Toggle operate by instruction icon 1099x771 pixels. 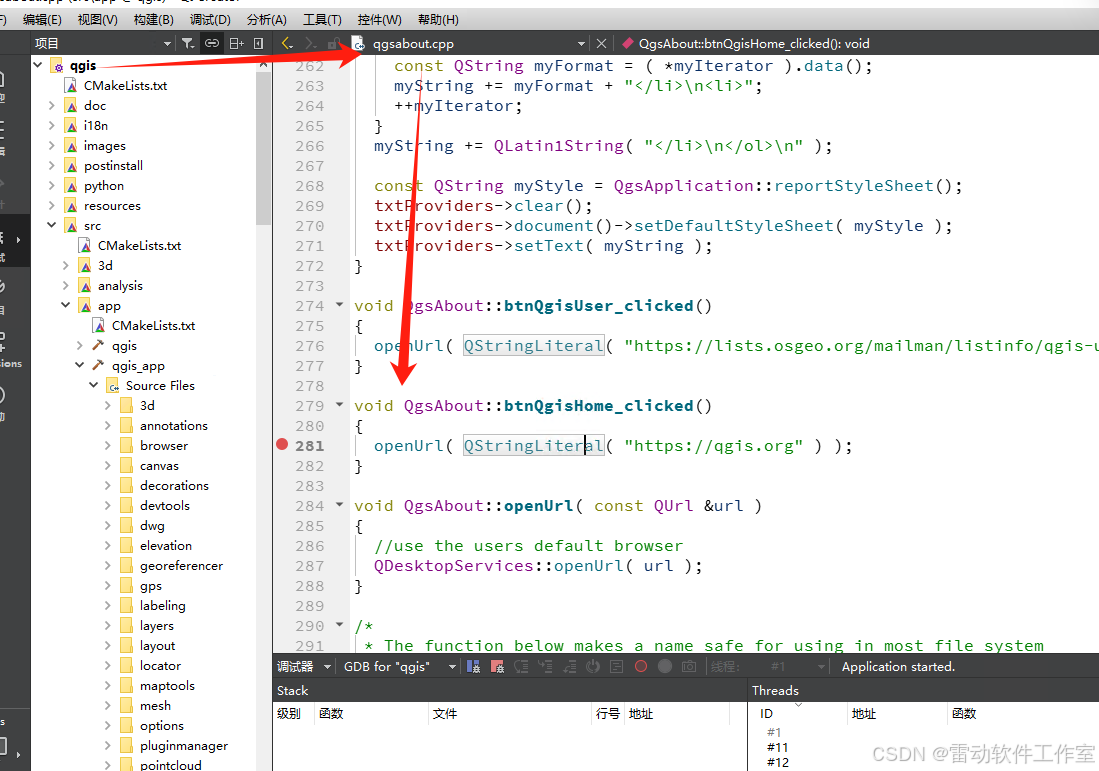[x=617, y=667]
